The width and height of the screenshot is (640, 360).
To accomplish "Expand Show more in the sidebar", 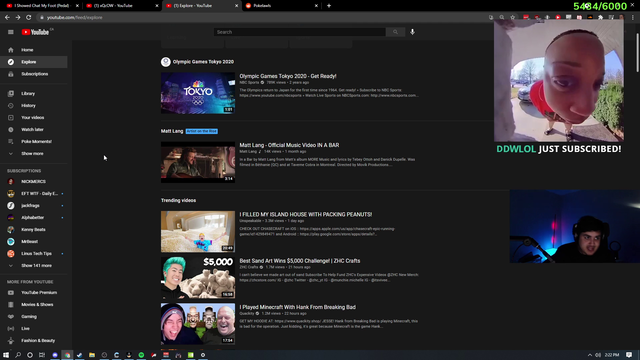I will click(x=34, y=153).
